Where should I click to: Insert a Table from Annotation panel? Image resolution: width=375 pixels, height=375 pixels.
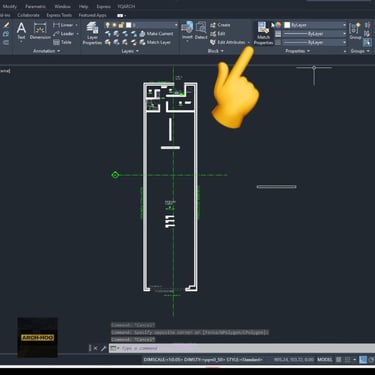(62, 42)
